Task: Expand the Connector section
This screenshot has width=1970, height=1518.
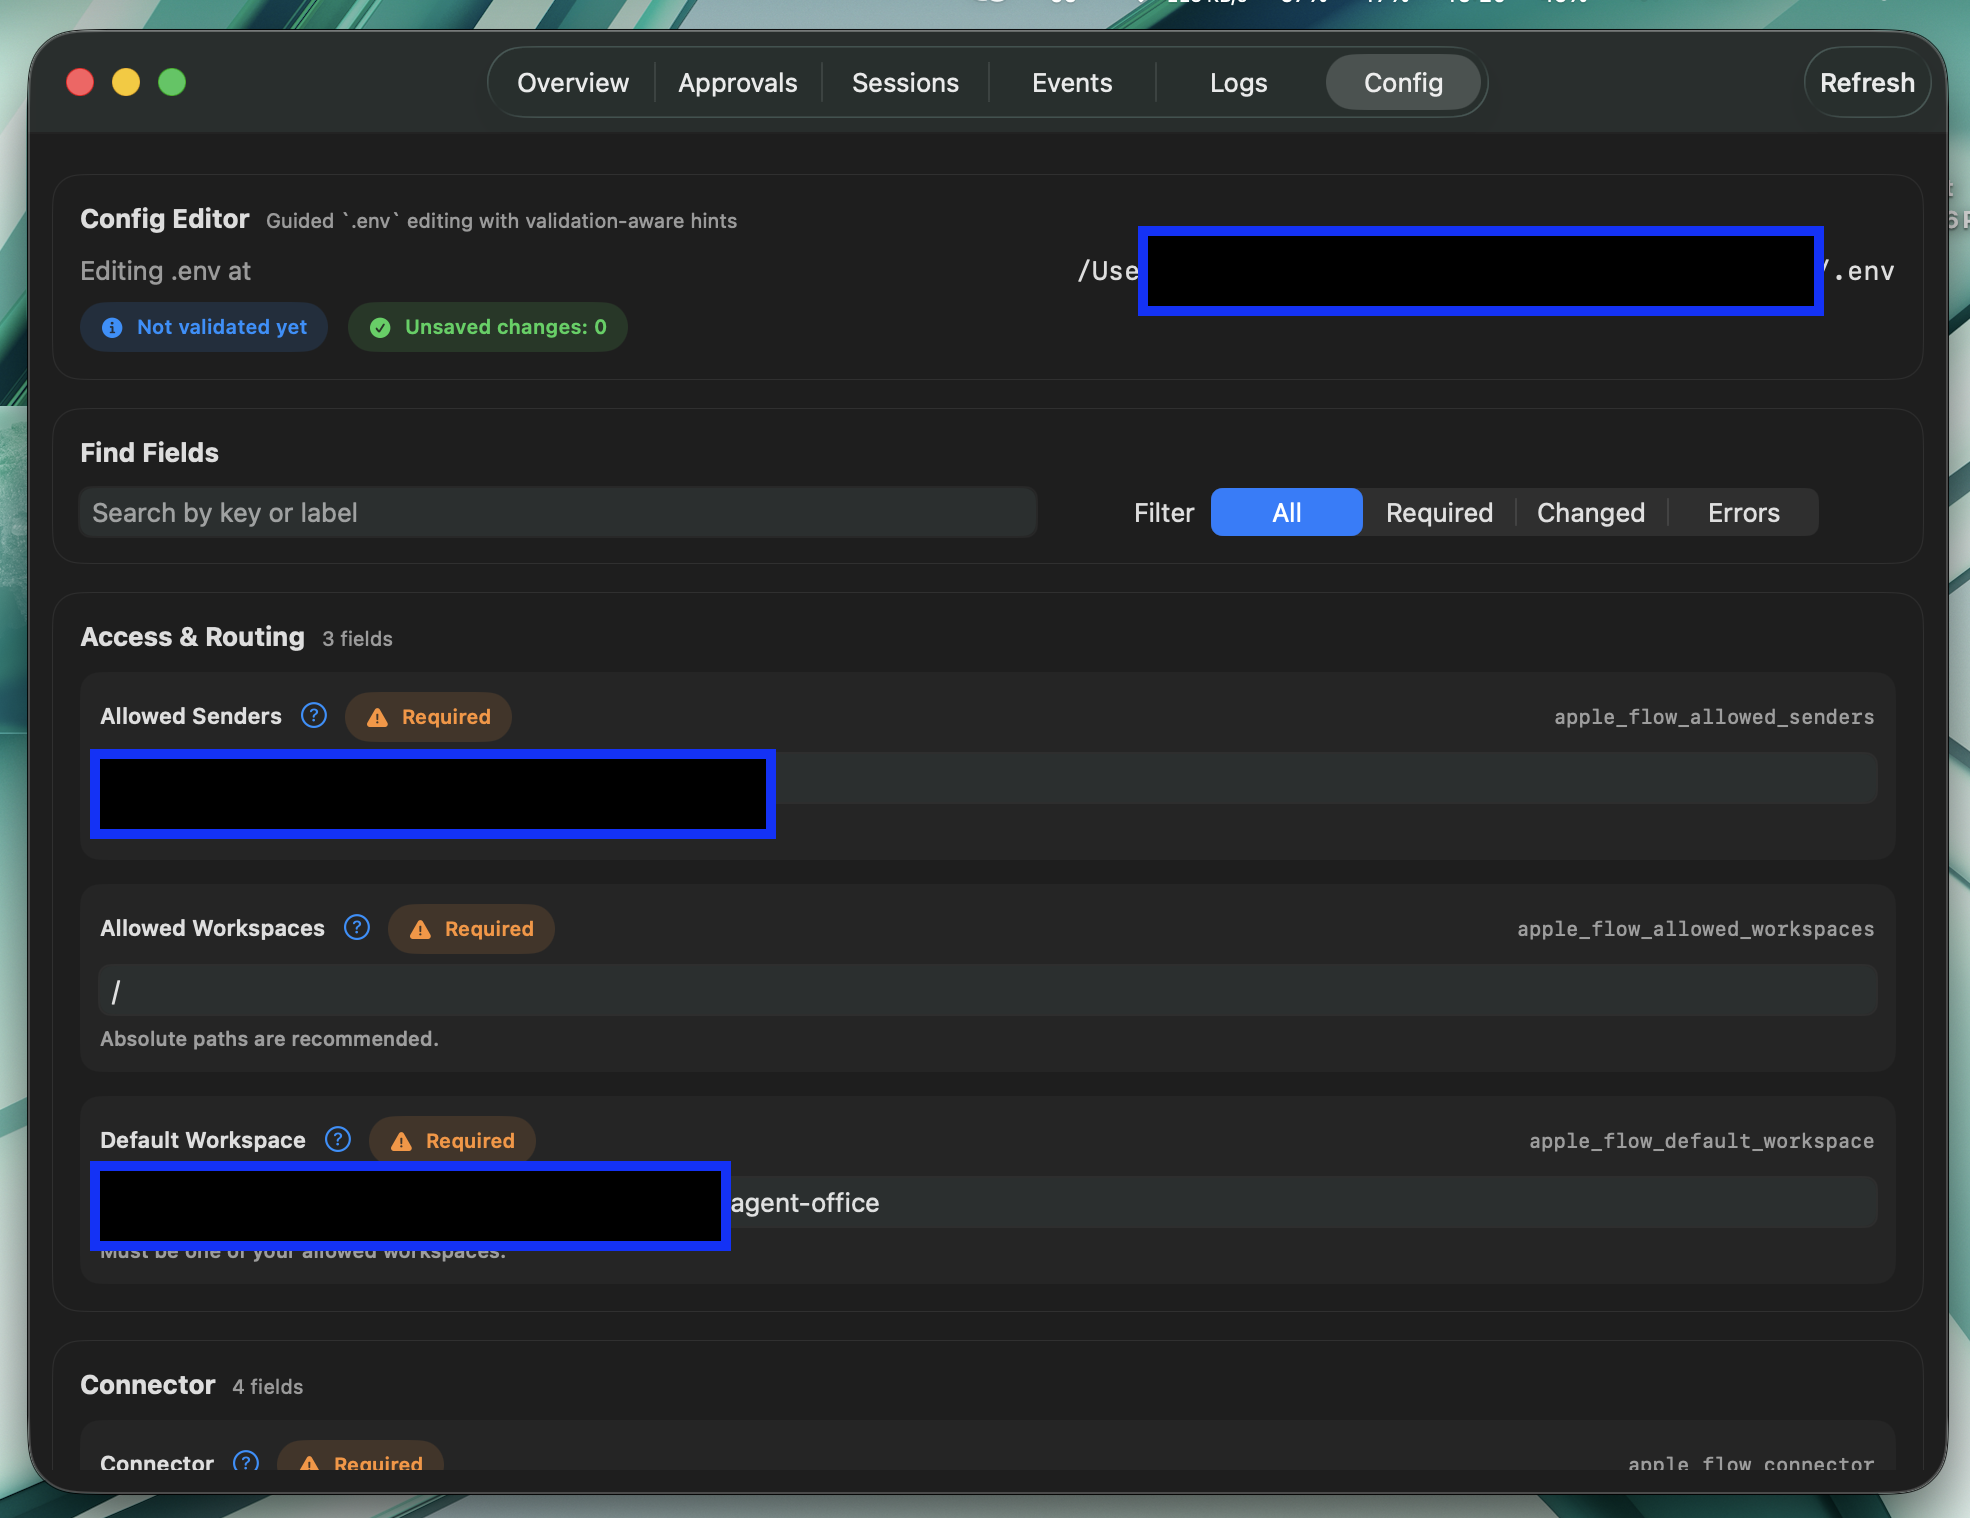Action: pos(147,1385)
